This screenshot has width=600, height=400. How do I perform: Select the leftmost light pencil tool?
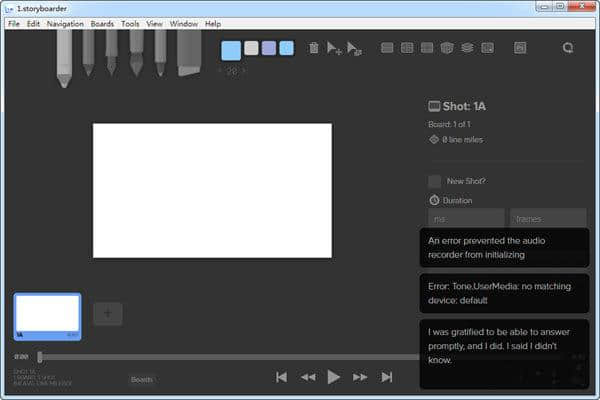click(x=65, y=55)
